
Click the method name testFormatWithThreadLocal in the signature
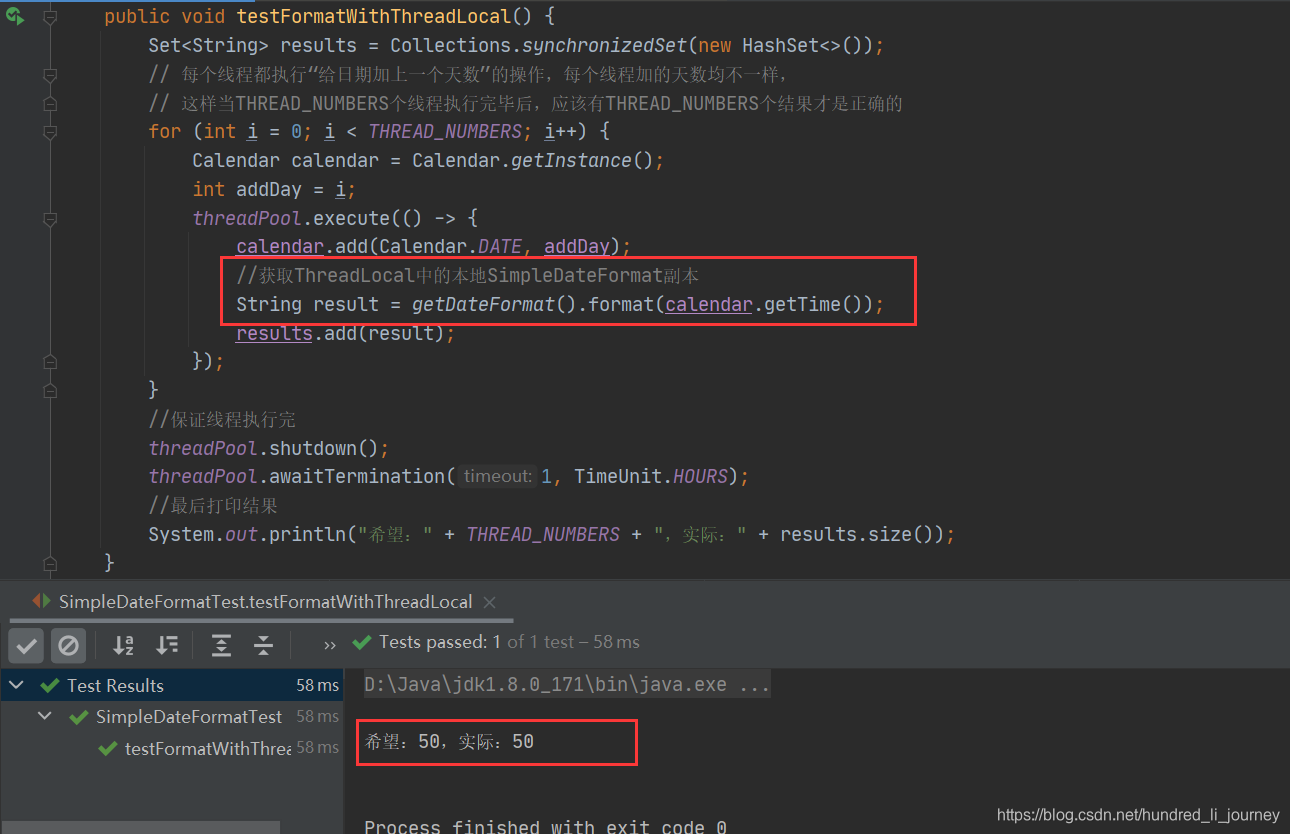tap(374, 17)
